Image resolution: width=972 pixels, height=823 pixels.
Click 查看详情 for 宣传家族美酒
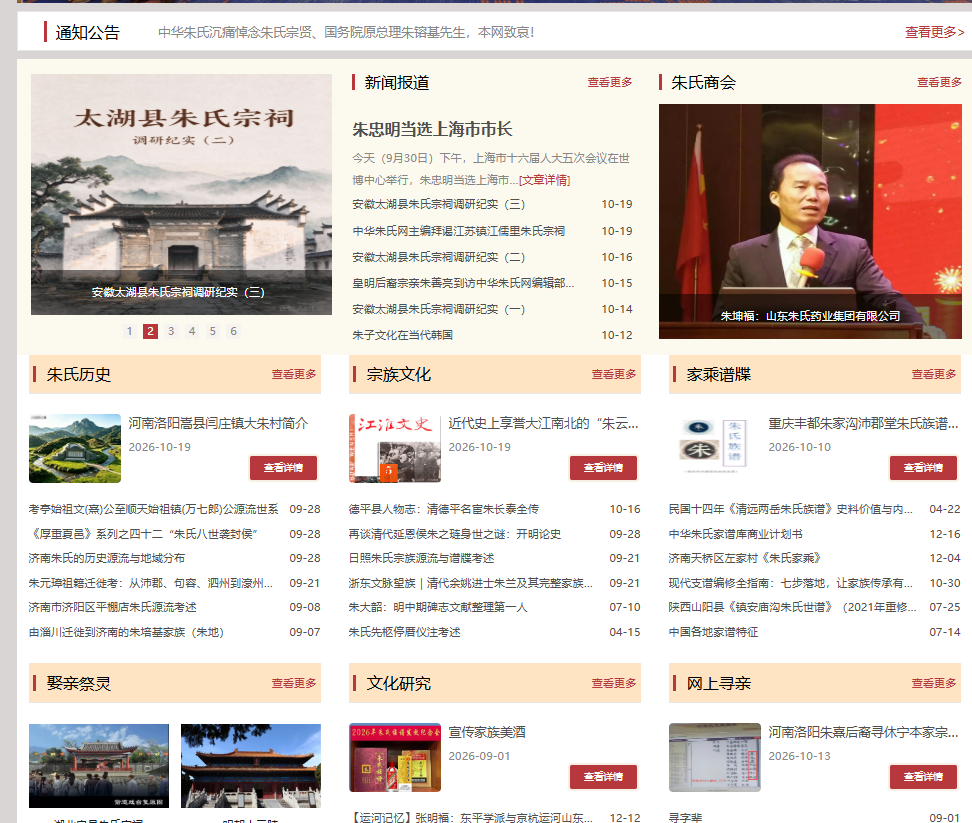[603, 777]
